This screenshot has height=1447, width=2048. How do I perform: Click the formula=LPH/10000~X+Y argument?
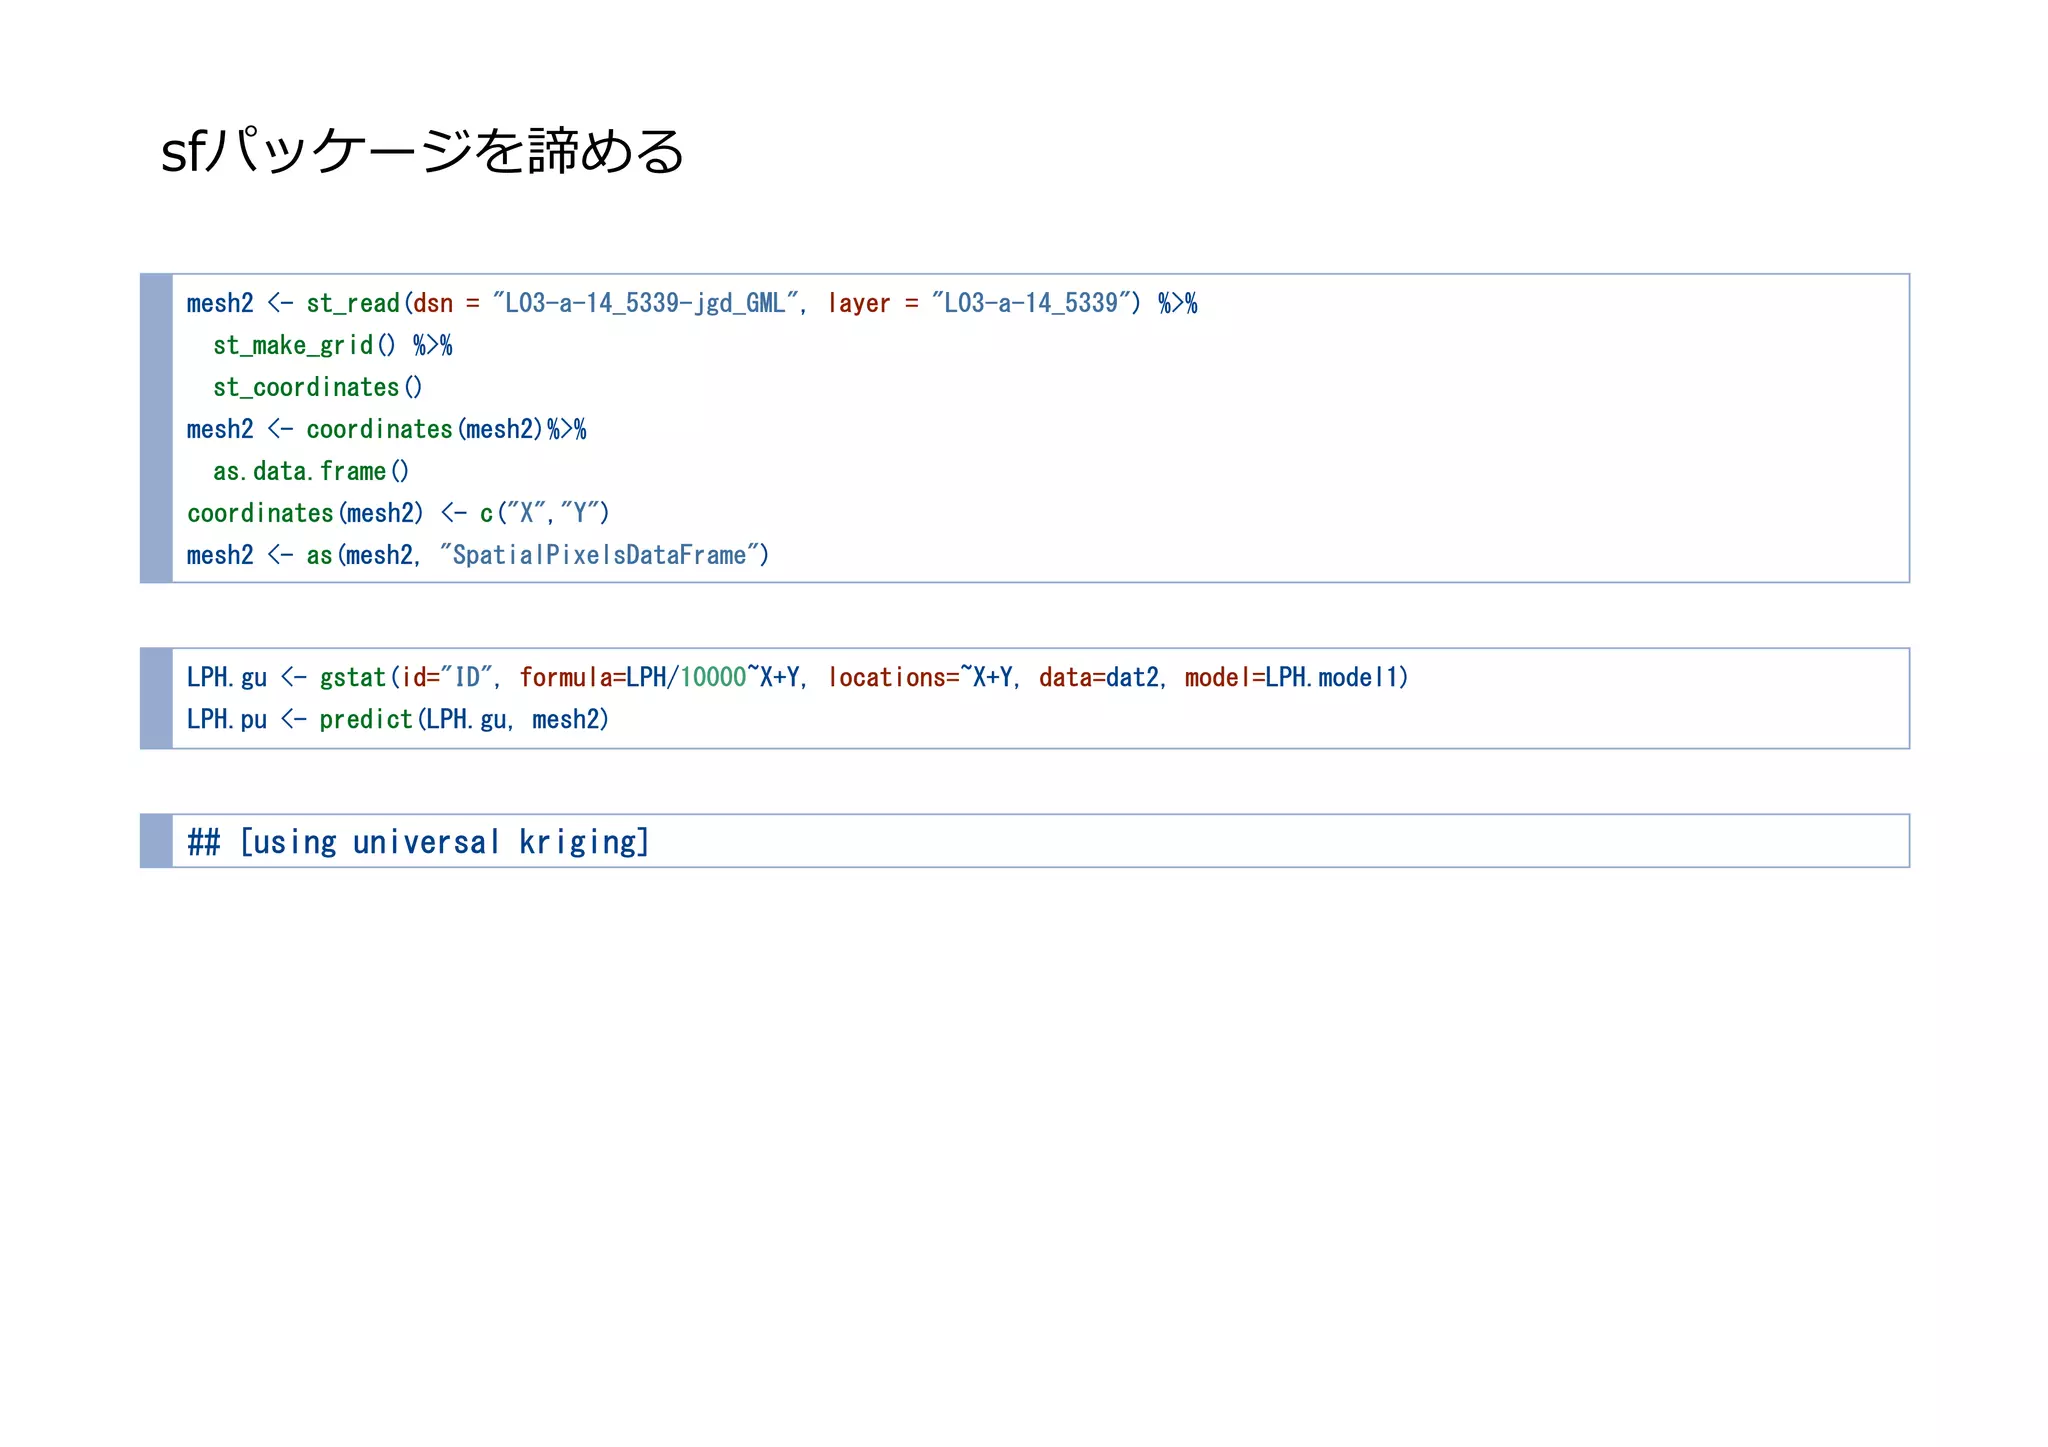[659, 677]
